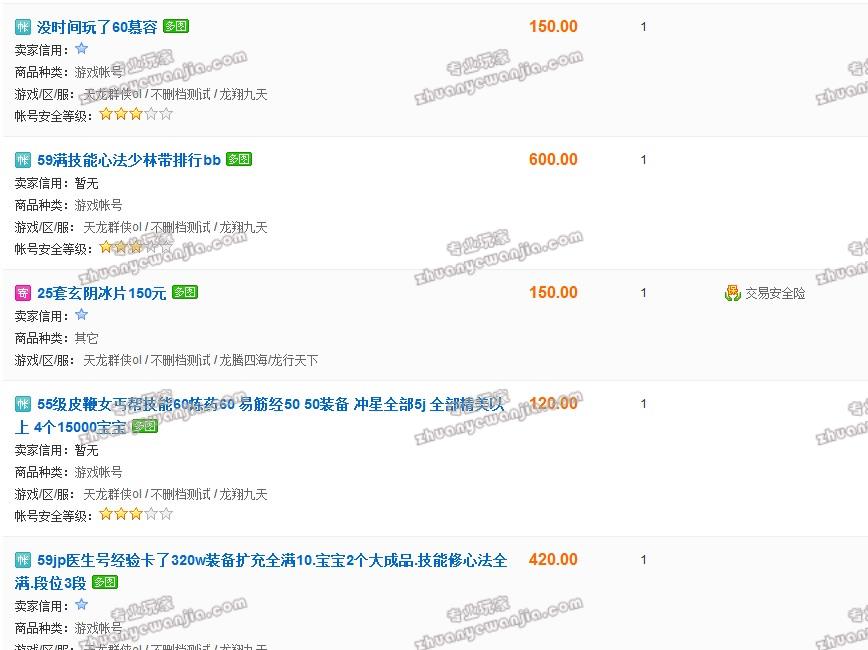The width and height of the screenshot is (868, 650).
Task: Open the 59jp医生号经验卡了320w listing title
Action: click(x=261, y=571)
